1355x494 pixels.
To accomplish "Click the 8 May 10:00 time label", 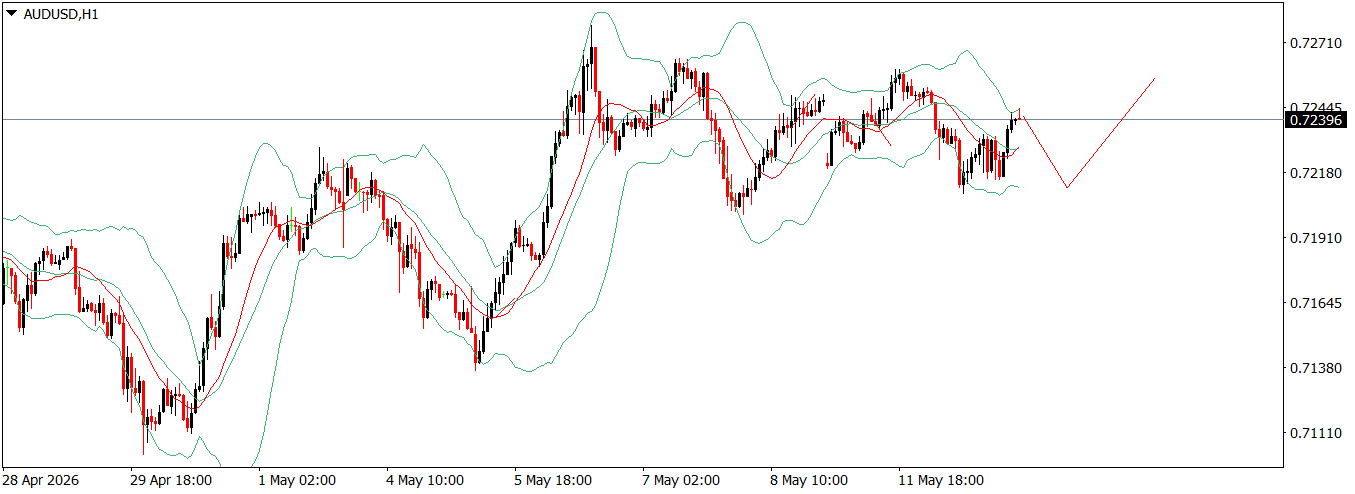I will click(x=809, y=480).
